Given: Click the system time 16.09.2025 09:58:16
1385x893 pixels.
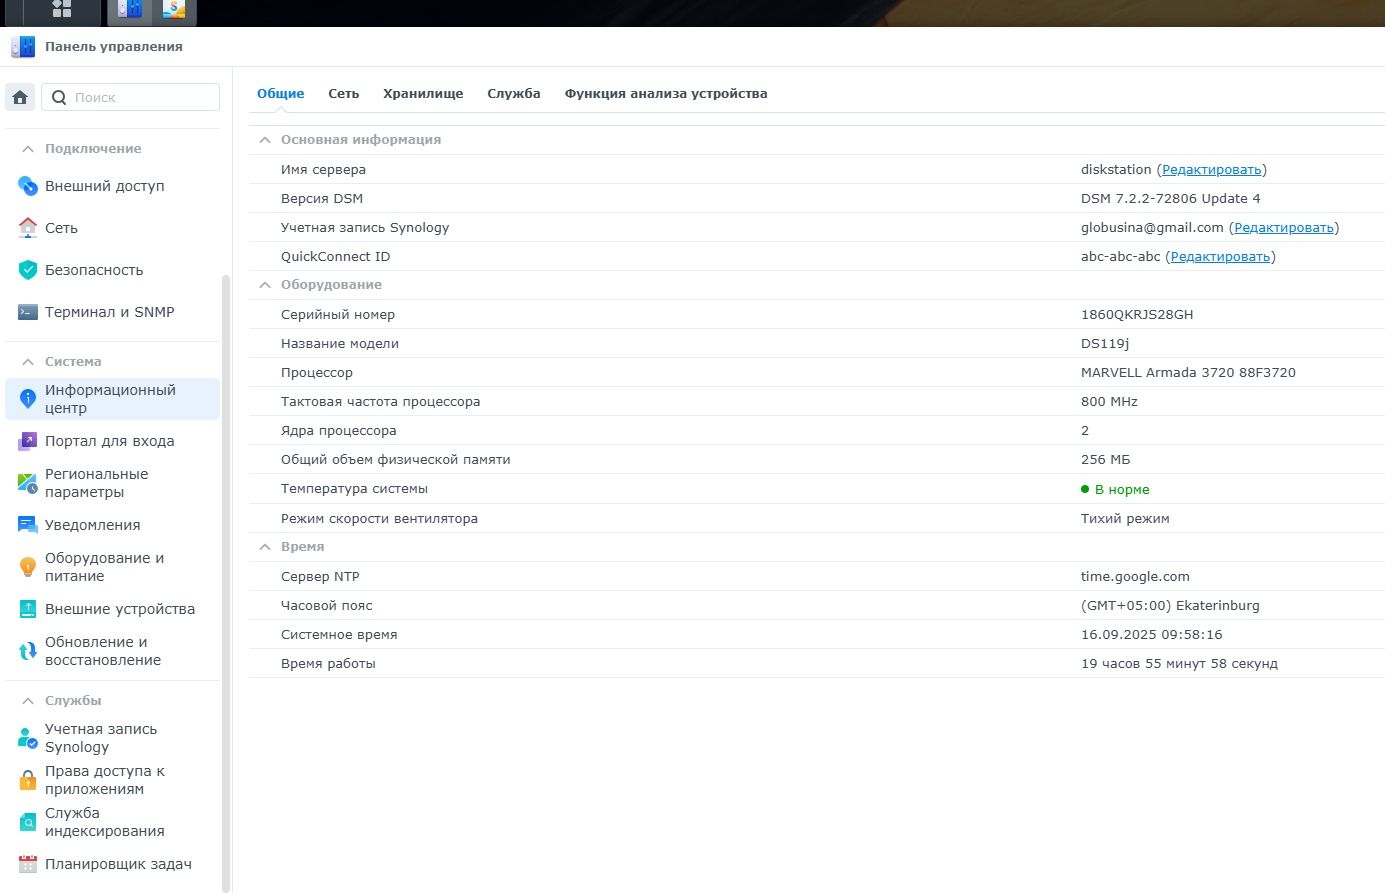Looking at the screenshot, I should point(1151,635).
